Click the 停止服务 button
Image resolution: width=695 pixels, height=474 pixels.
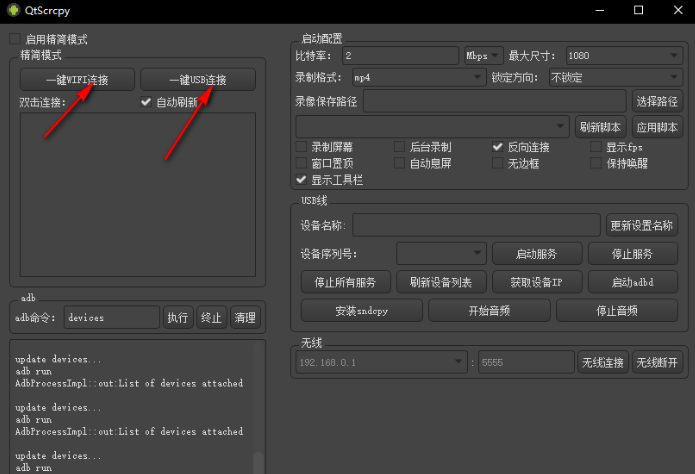pyautogui.click(x=633, y=254)
